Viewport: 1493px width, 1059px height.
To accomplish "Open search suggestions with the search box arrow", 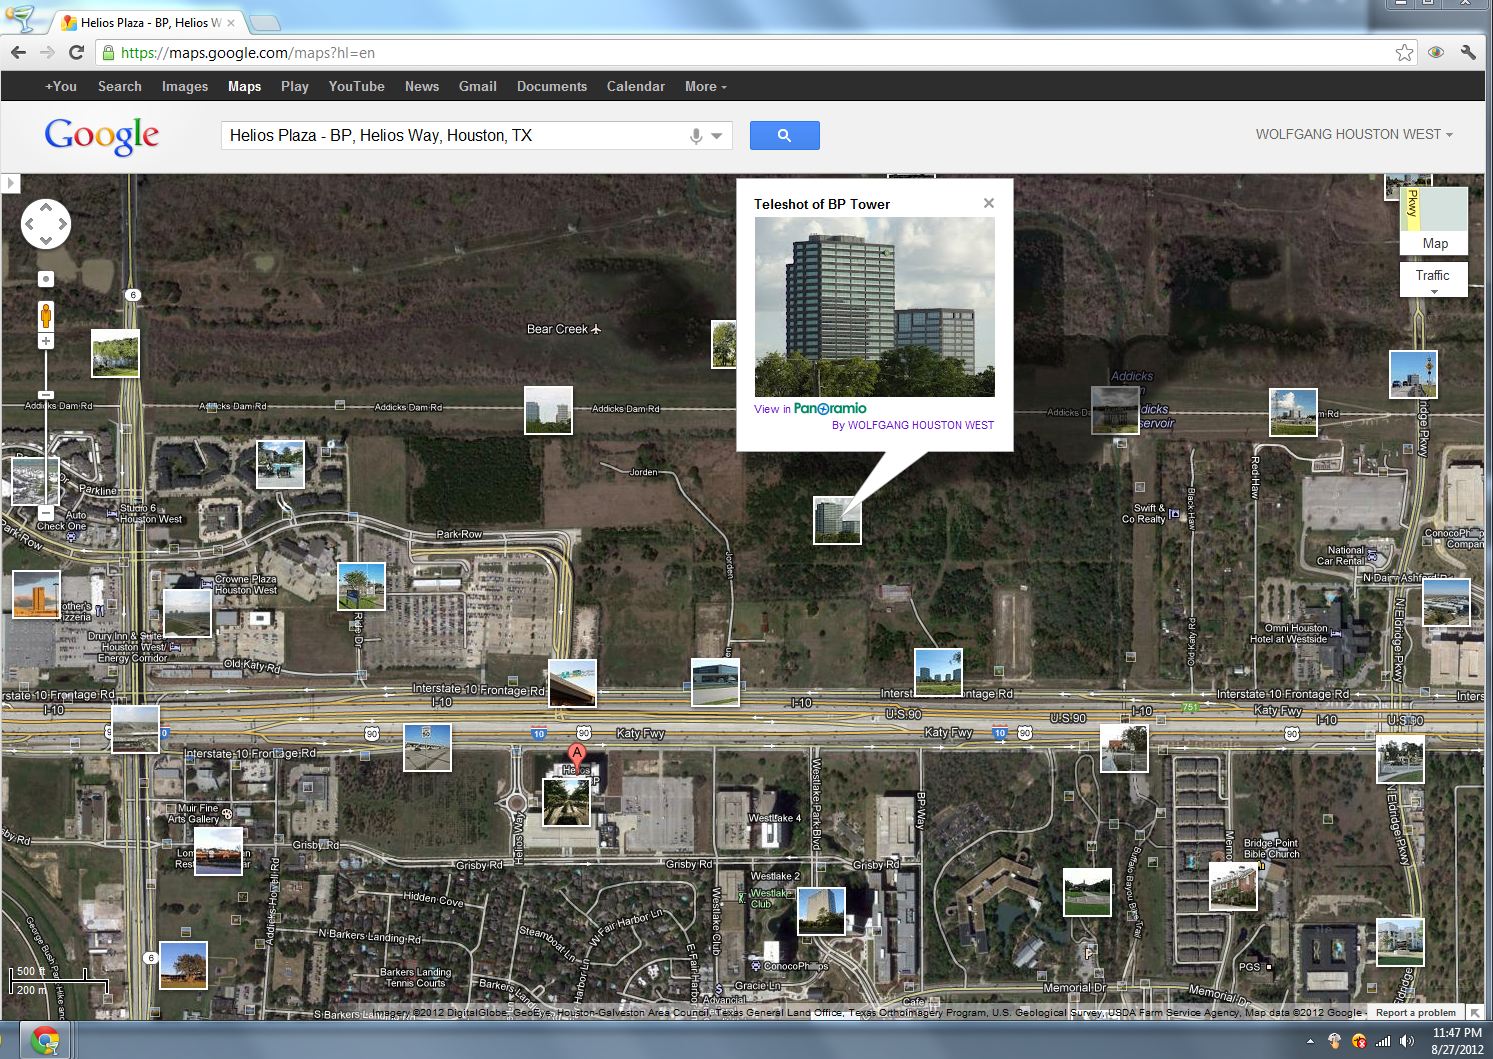I will pyautogui.click(x=718, y=135).
